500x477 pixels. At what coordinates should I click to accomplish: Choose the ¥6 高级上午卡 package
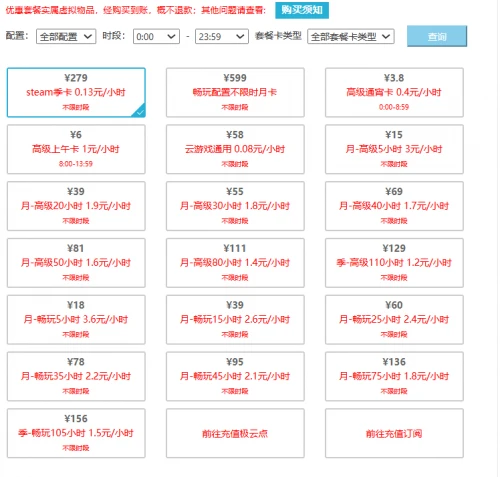pos(76,149)
